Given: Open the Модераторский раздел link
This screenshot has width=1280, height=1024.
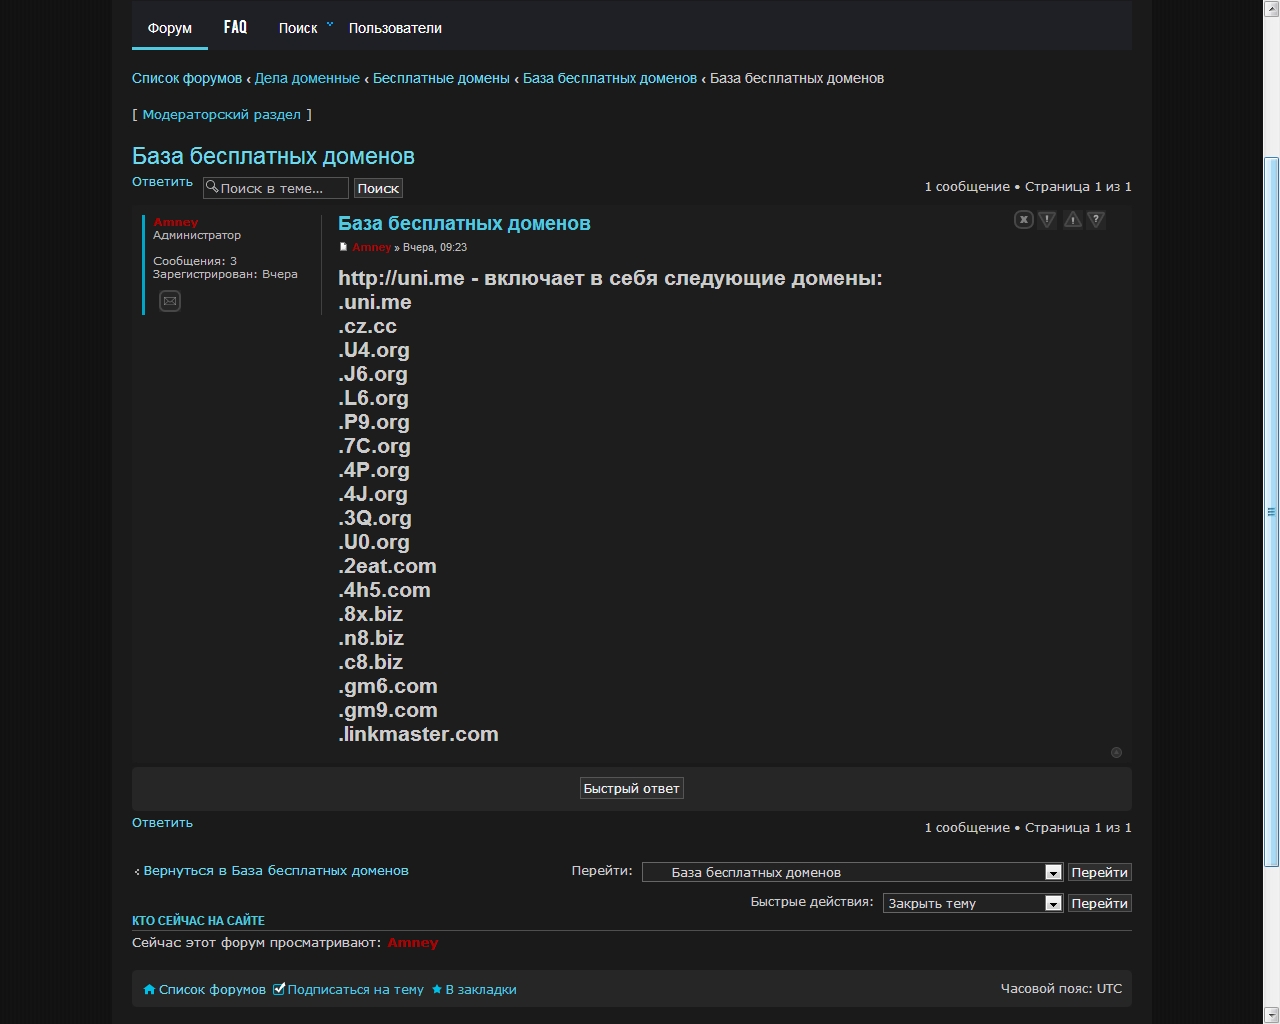Looking at the screenshot, I should pyautogui.click(x=221, y=114).
